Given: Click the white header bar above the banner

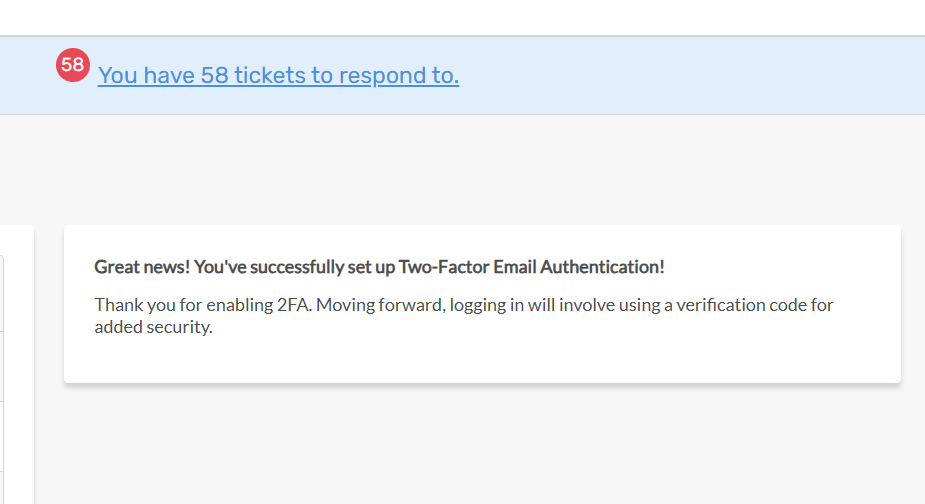Looking at the screenshot, I should [x=460, y=17].
